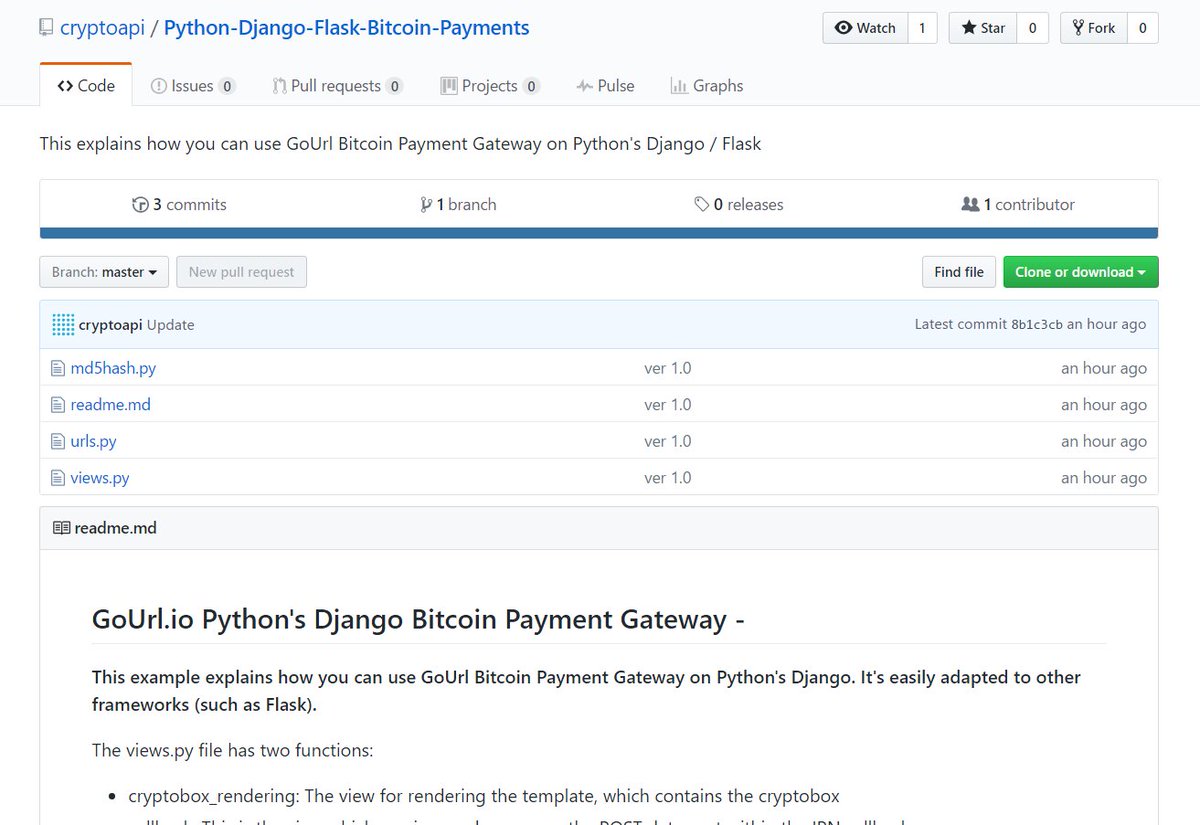The image size is (1200, 825).
Task: Click the Pull requests merge icon
Action: pyautogui.click(x=279, y=86)
